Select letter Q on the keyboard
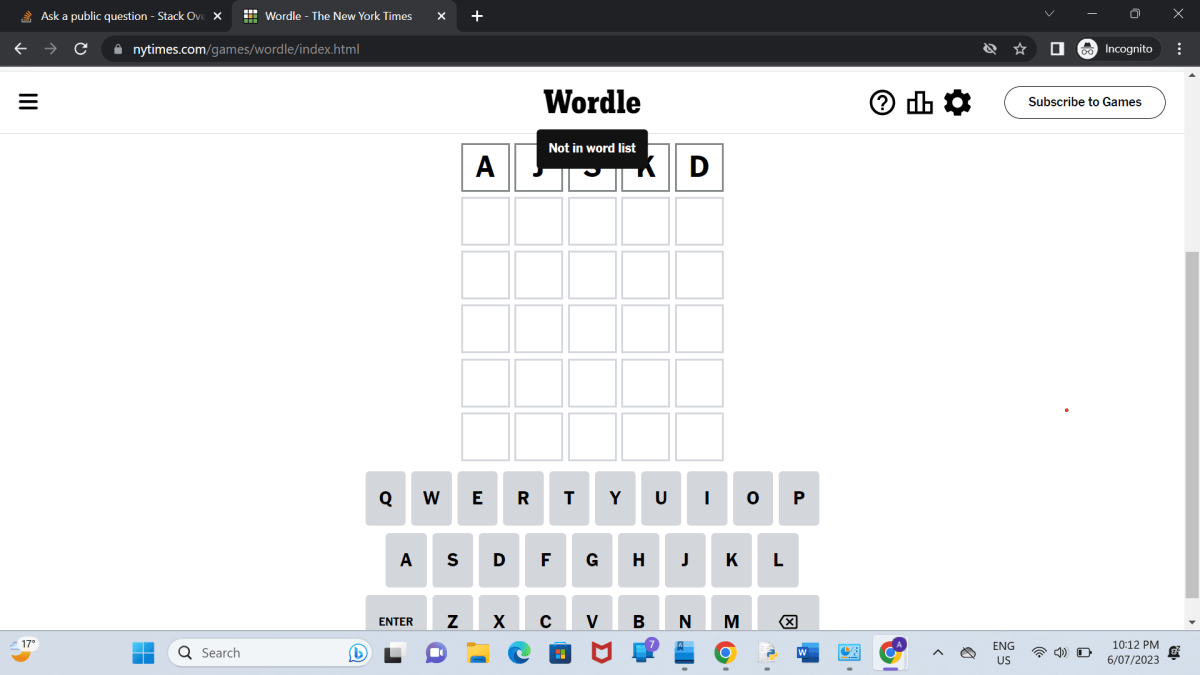 [385, 498]
